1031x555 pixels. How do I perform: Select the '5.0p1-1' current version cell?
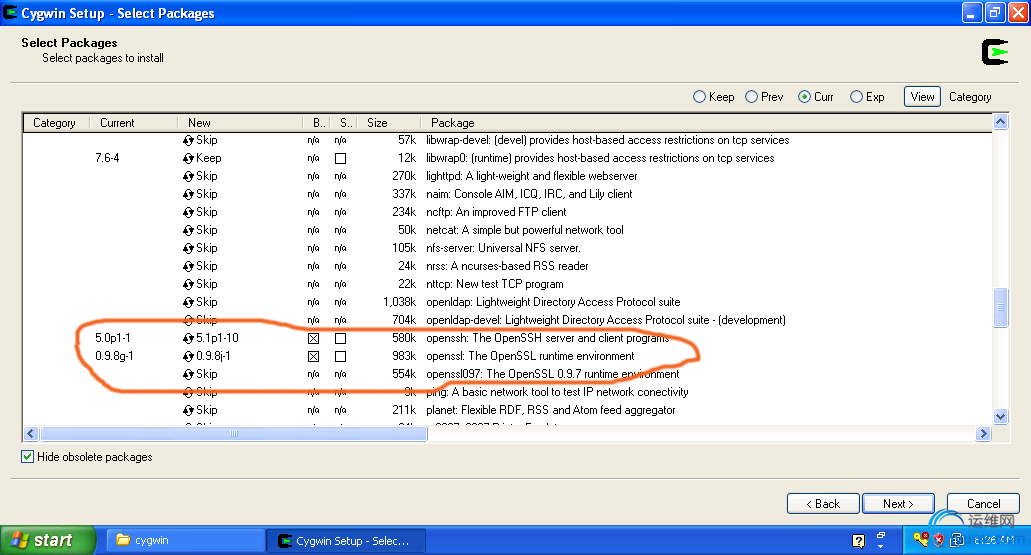[112, 338]
